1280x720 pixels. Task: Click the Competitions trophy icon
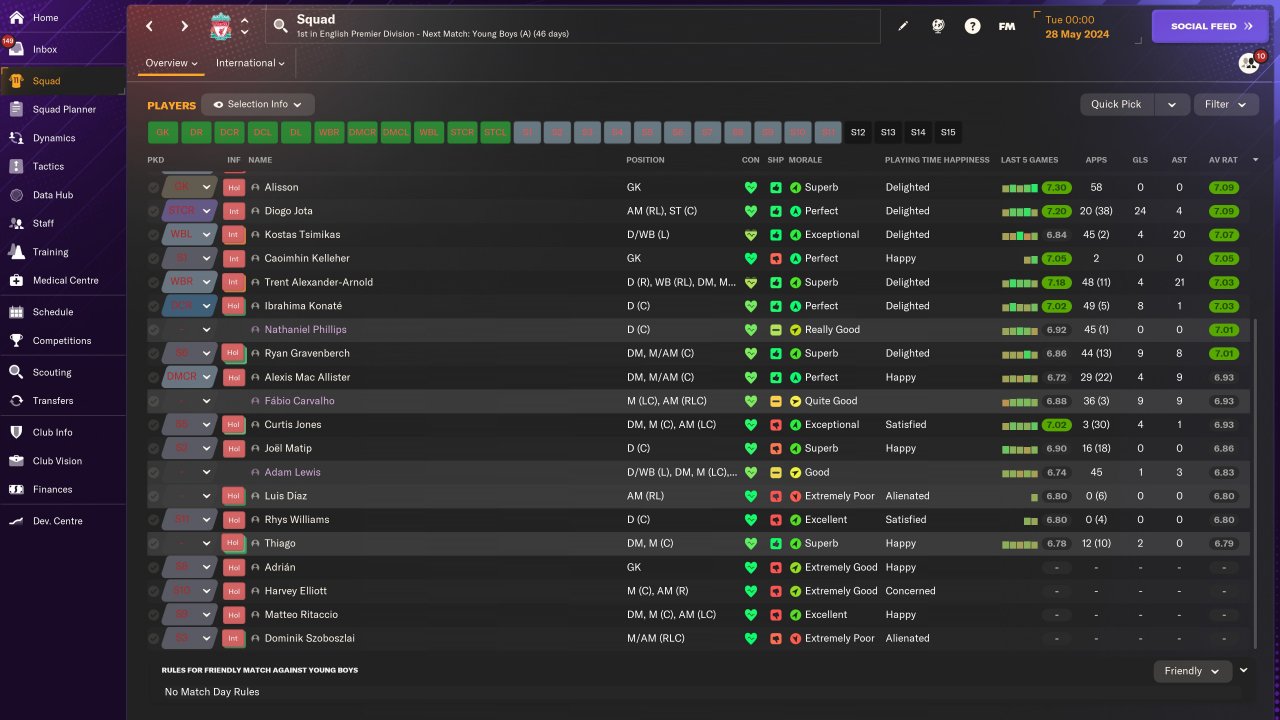[16, 340]
